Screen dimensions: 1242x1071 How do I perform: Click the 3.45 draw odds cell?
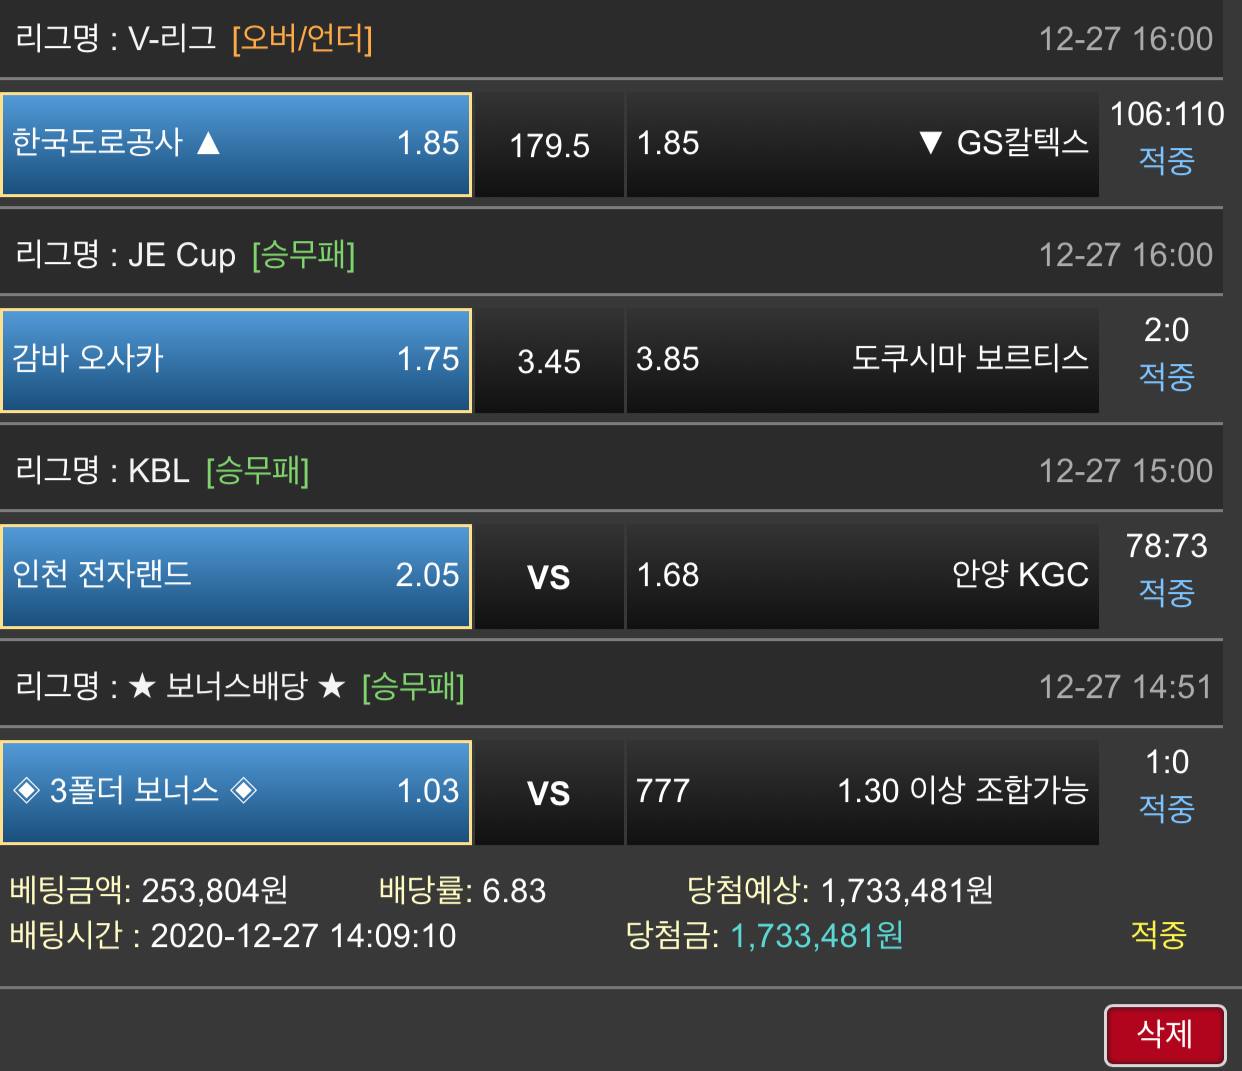click(549, 360)
